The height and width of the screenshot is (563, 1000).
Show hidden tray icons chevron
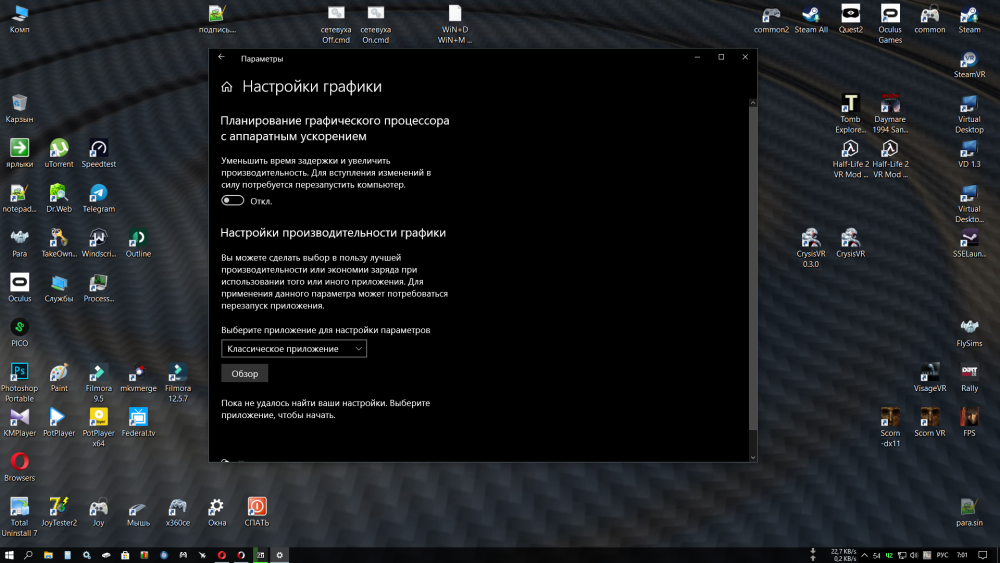(865, 555)
